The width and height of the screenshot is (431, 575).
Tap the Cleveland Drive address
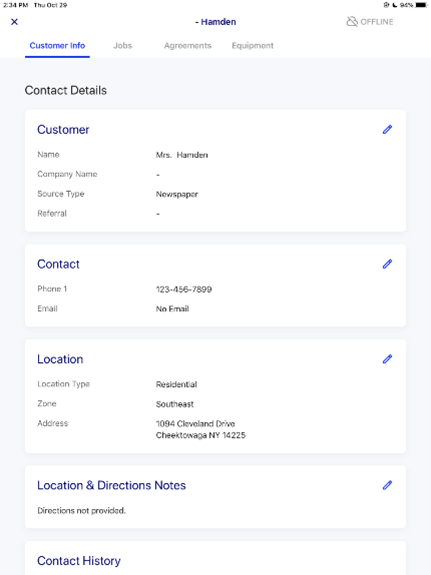[201, 429]
